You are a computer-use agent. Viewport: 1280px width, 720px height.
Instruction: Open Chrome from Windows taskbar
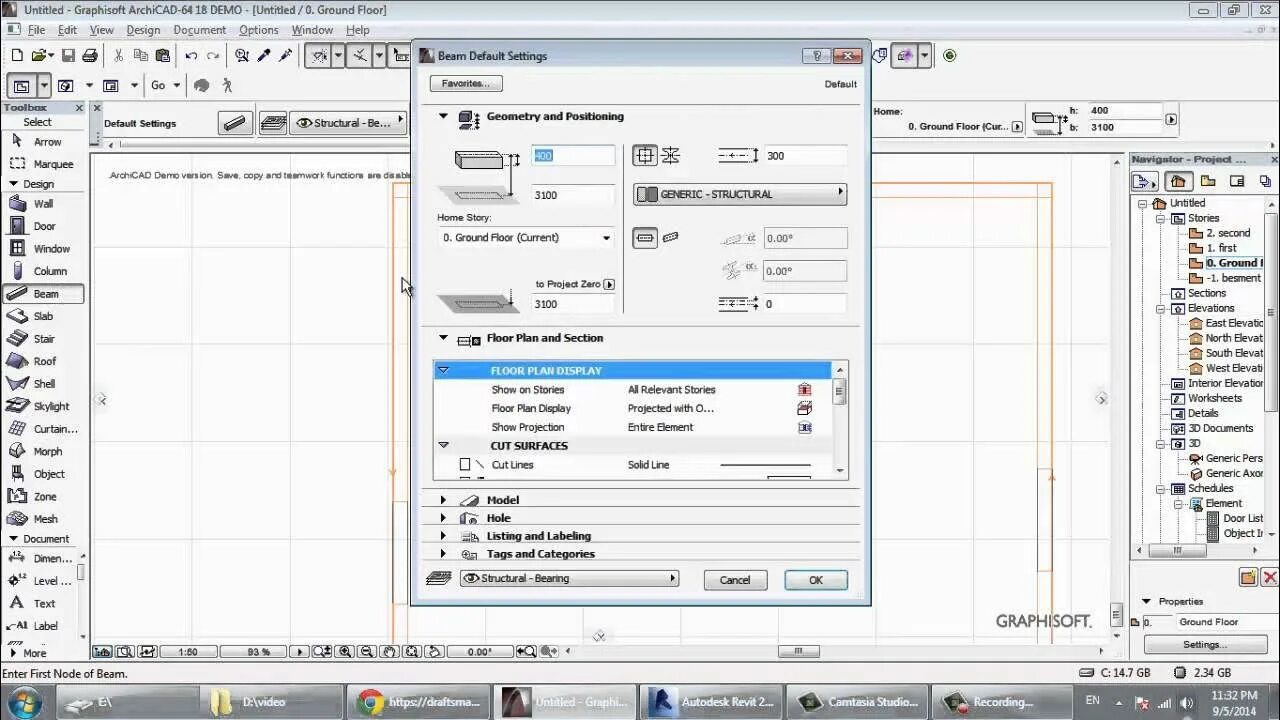click(417, 702)
